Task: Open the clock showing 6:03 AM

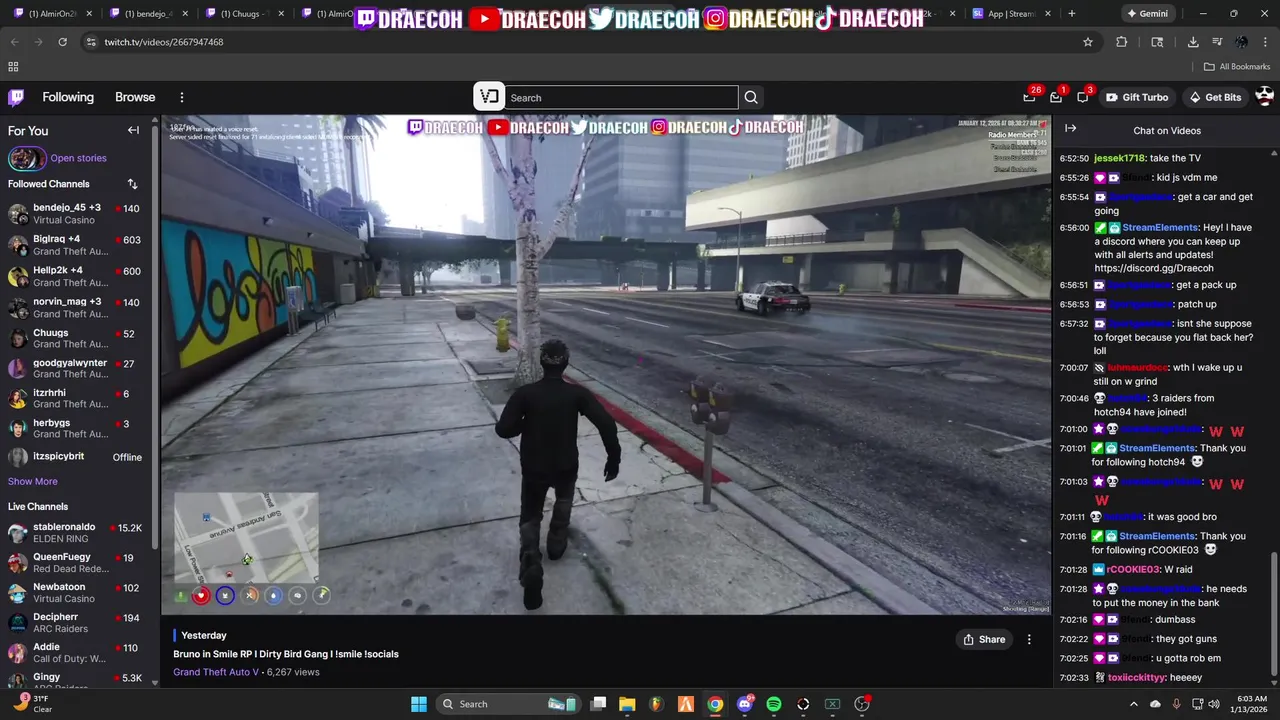Action: (1251, 704)
